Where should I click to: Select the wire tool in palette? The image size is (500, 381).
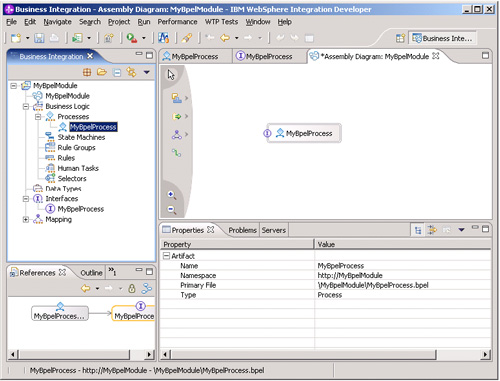click(176, 153)
